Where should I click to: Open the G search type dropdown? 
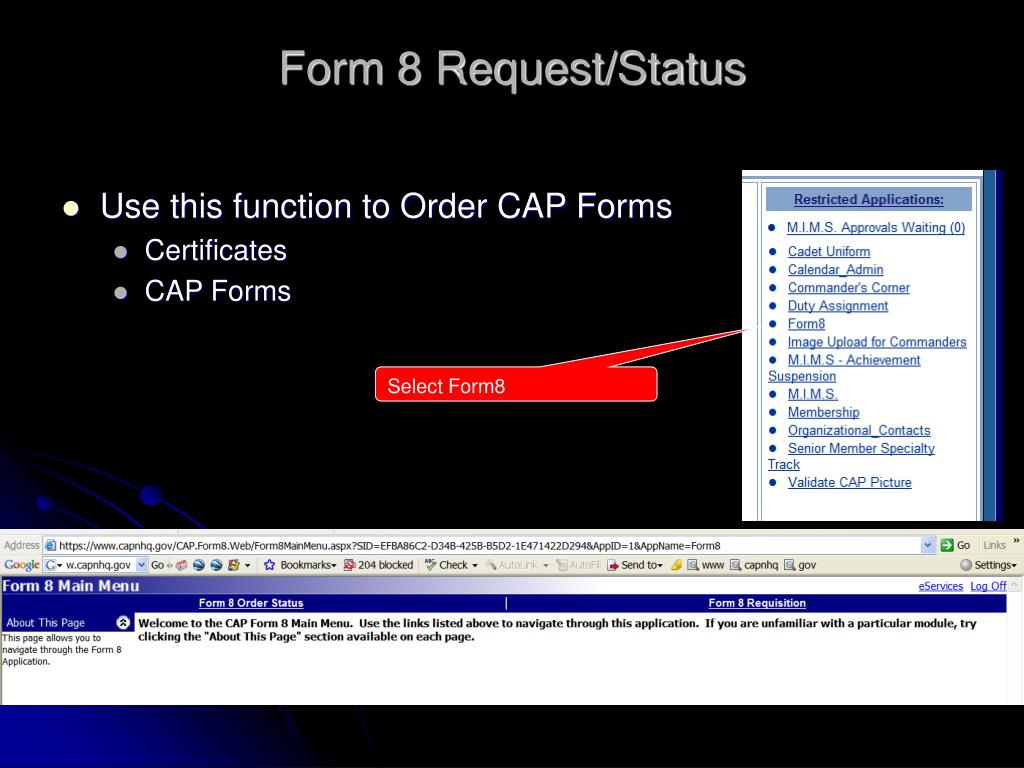[54, 565]
